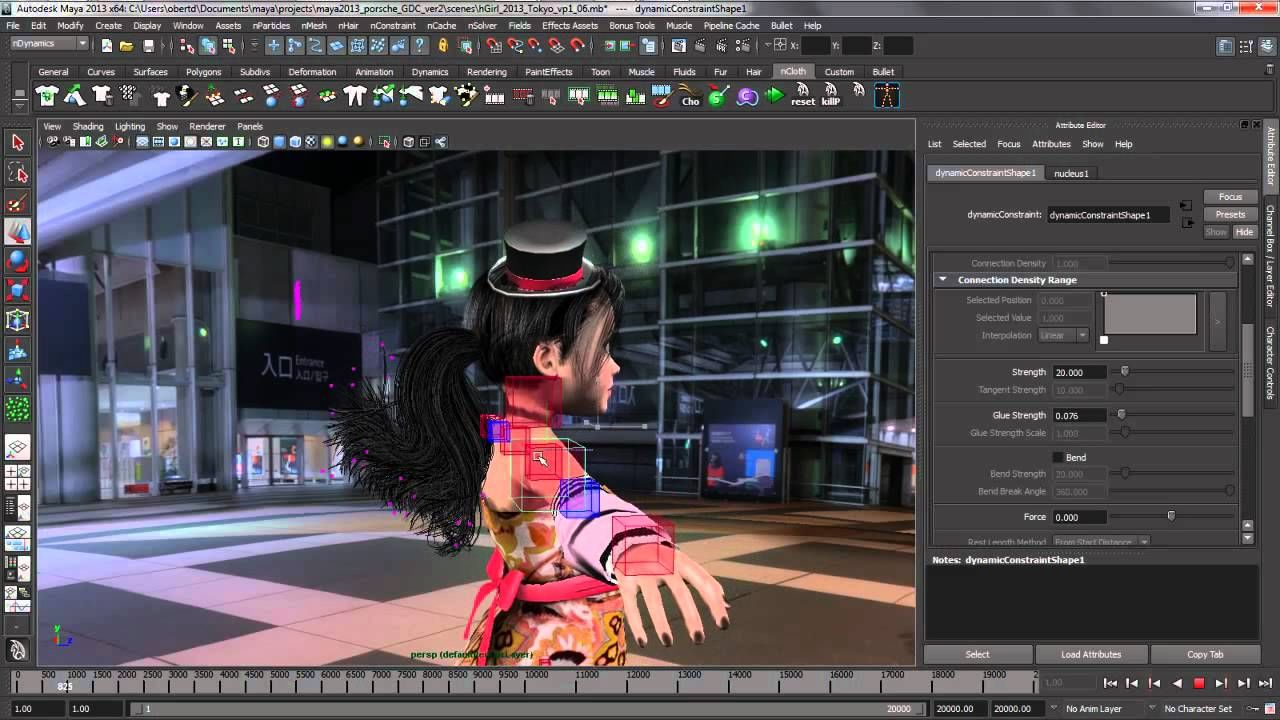The width and height of the screenshot is (1280, 720).
Task: Open the Interpolation dropdown set to Linear
Action: (1063, 335)
